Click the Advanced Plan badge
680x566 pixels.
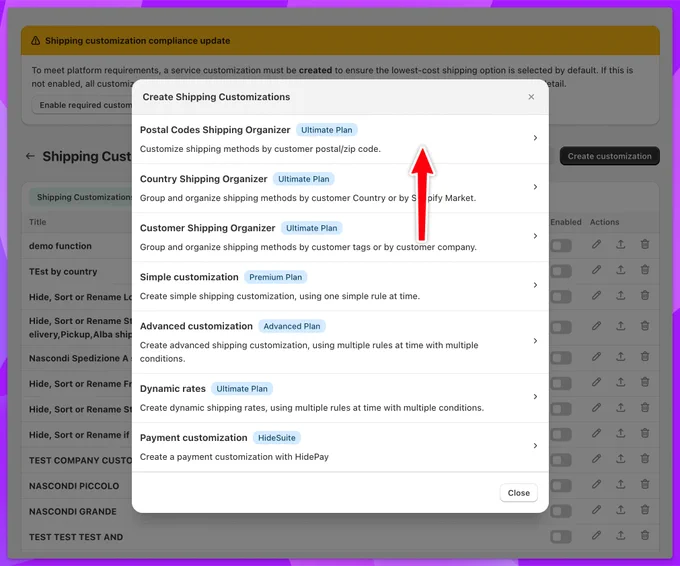pos(292,326)
